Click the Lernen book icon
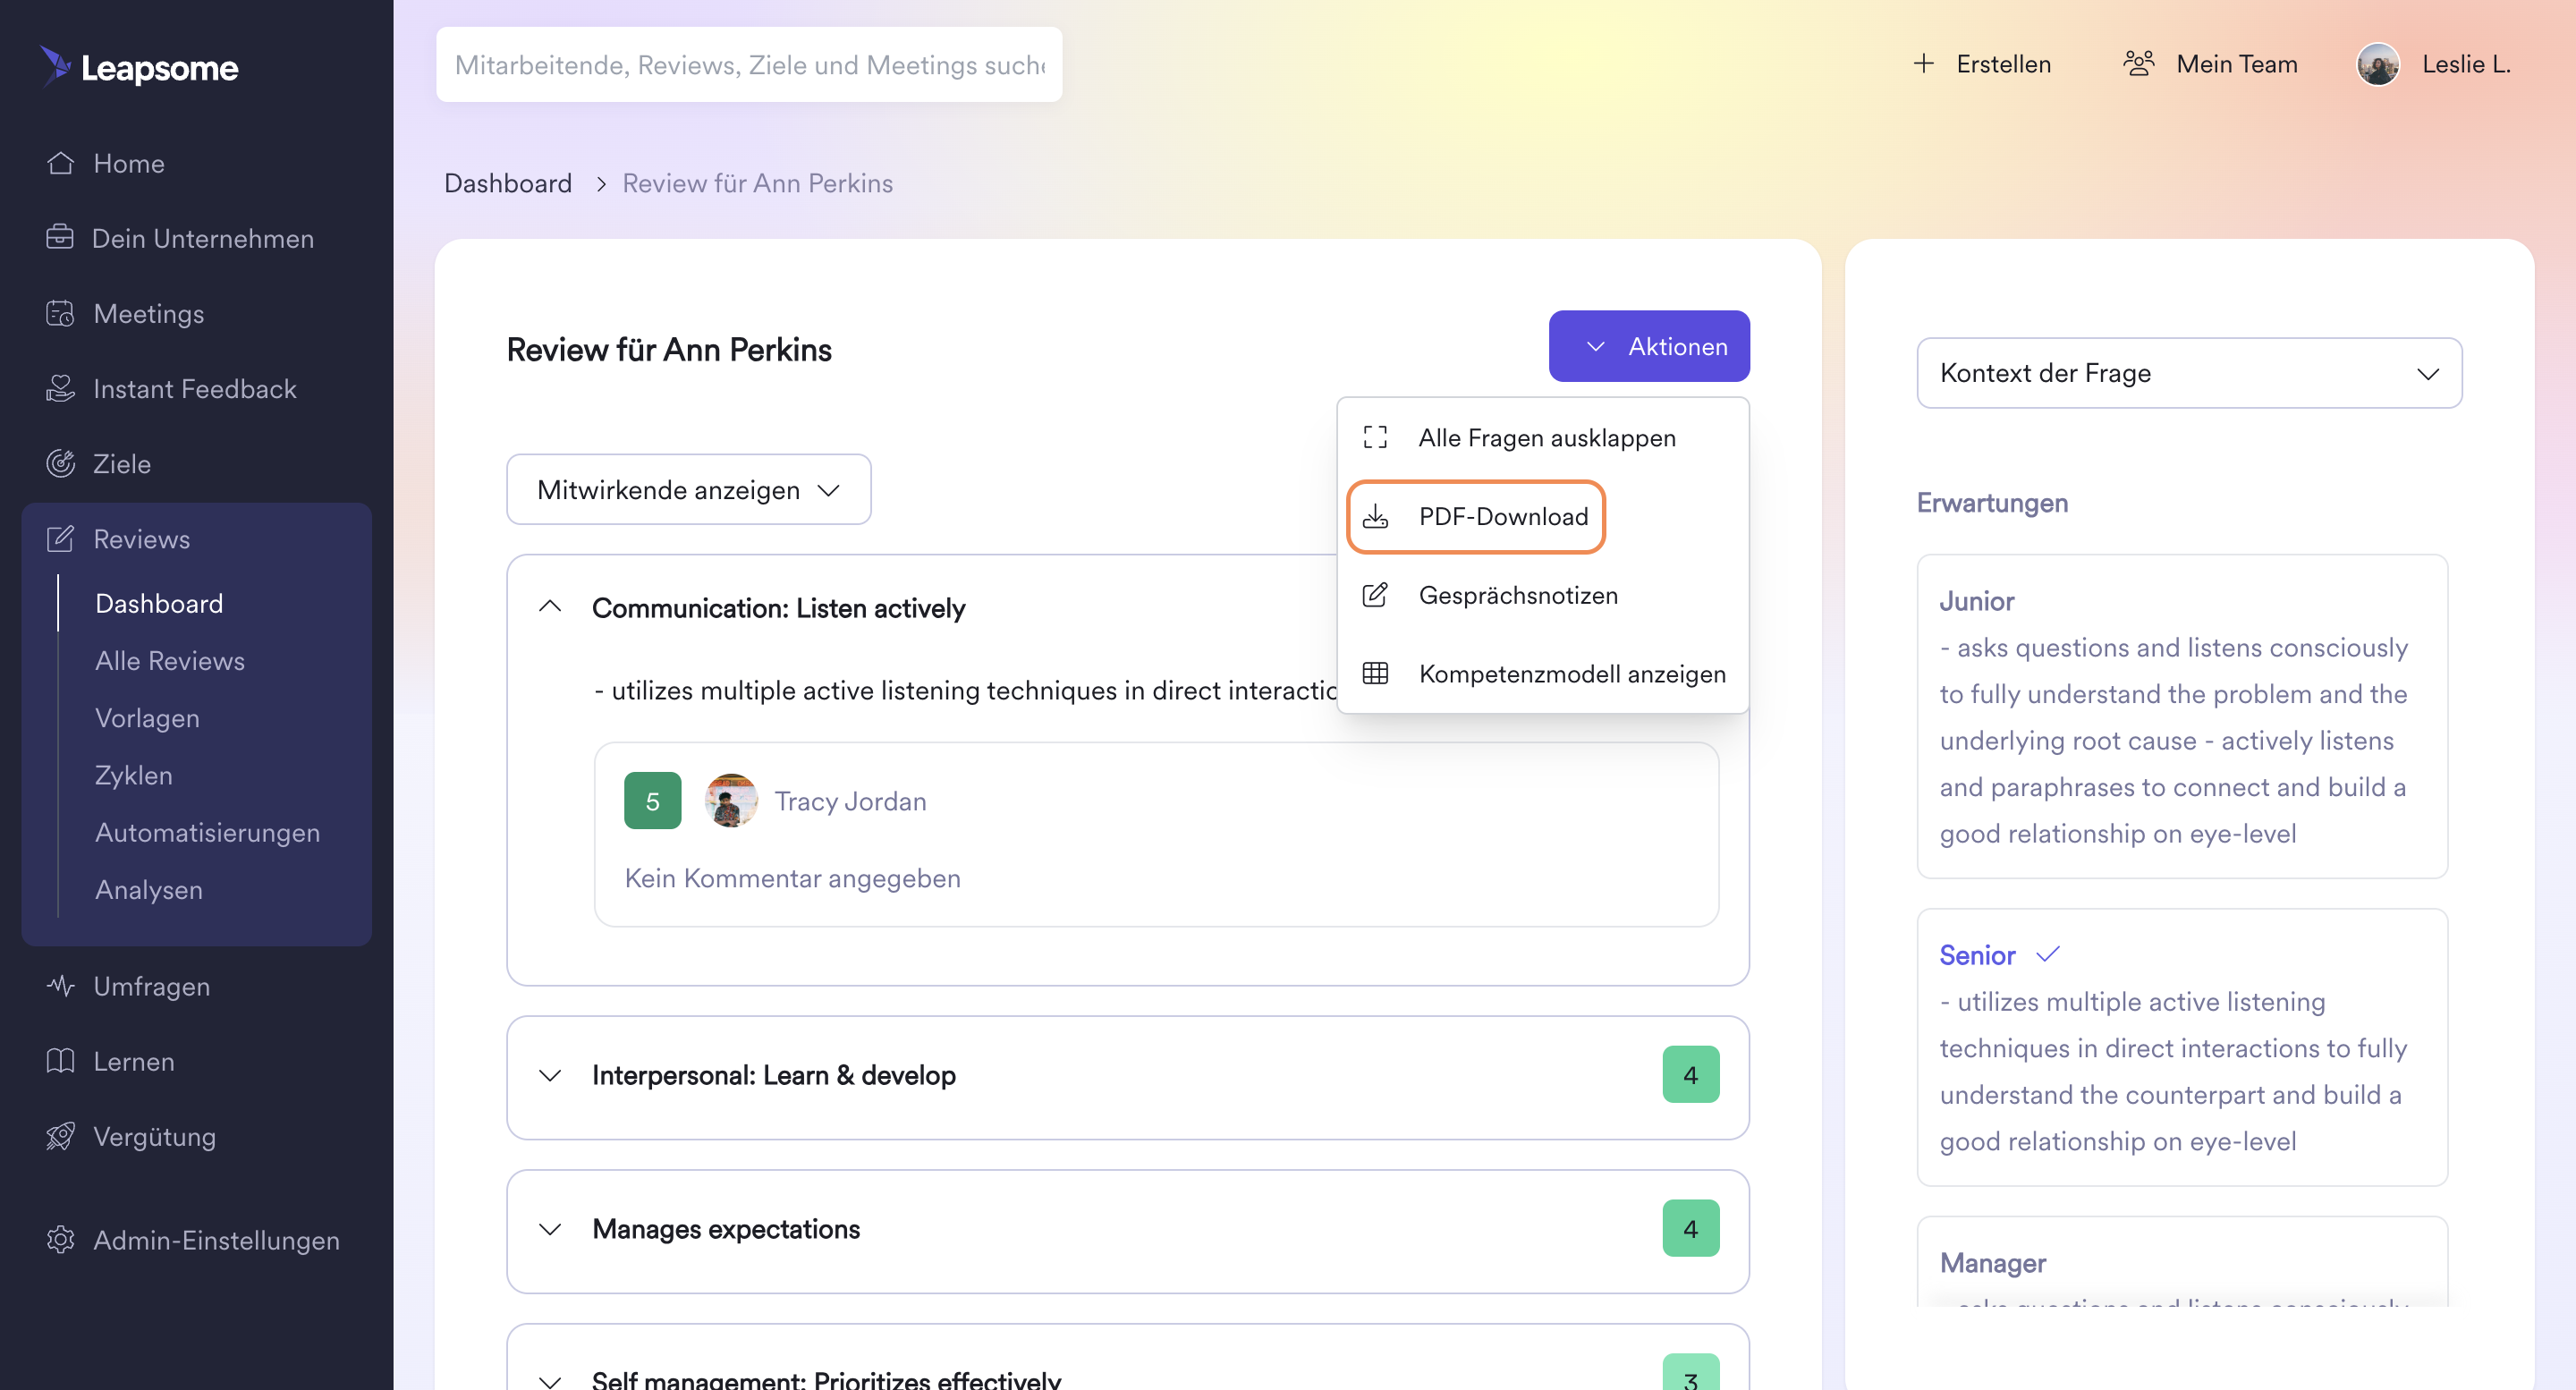 (x=60, y=1060)
